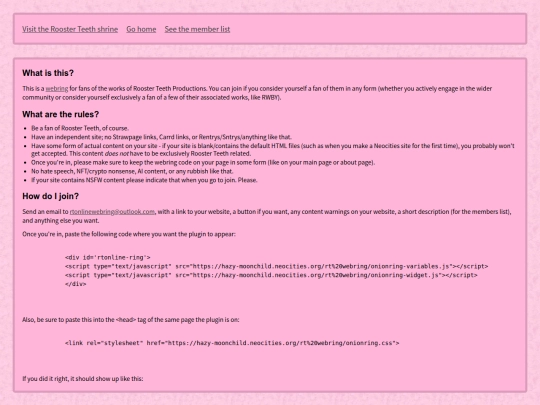Open the See the member list link

(x=197, y=29)
